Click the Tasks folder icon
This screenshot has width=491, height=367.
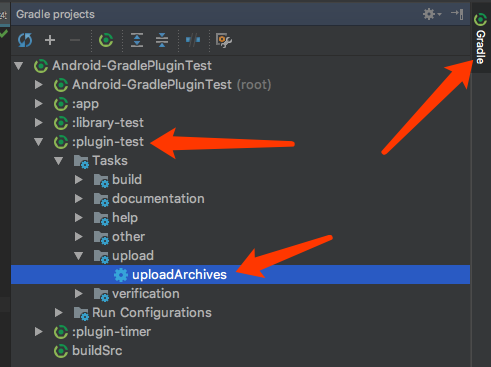tap(81, 161)
